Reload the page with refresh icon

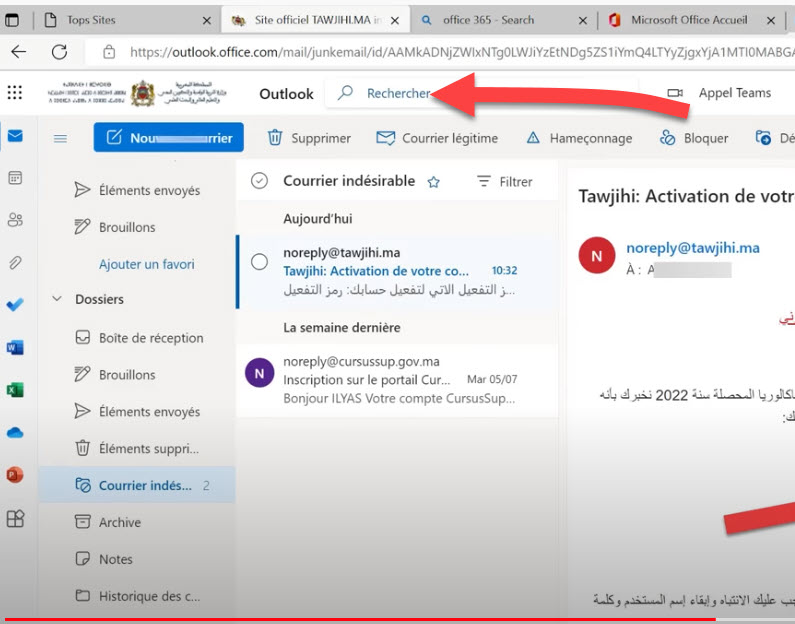coord(59,52)
